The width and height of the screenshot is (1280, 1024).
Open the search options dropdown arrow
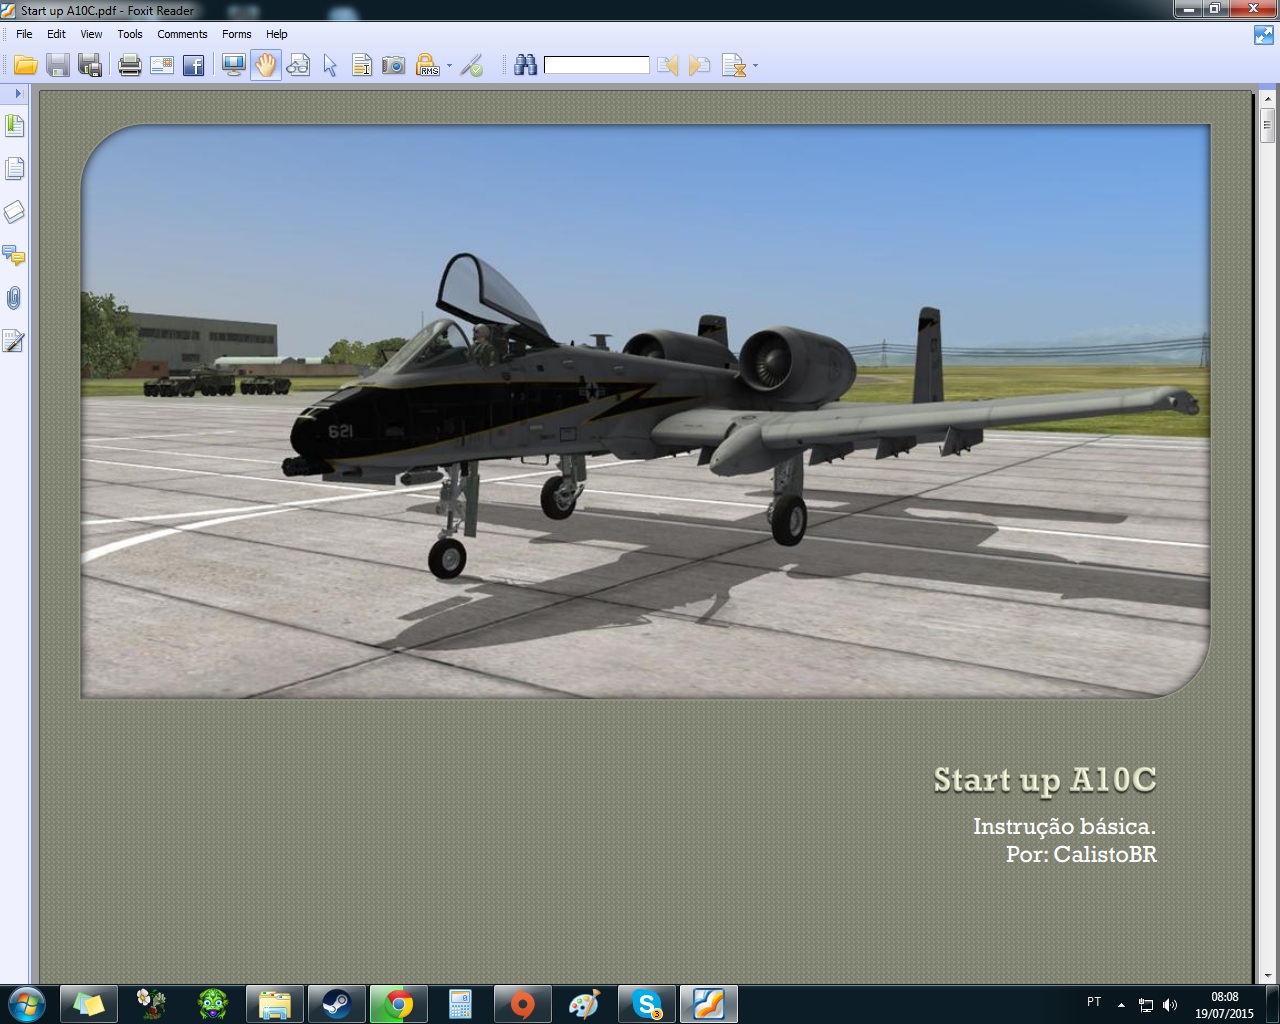click(x=755, y=67)
